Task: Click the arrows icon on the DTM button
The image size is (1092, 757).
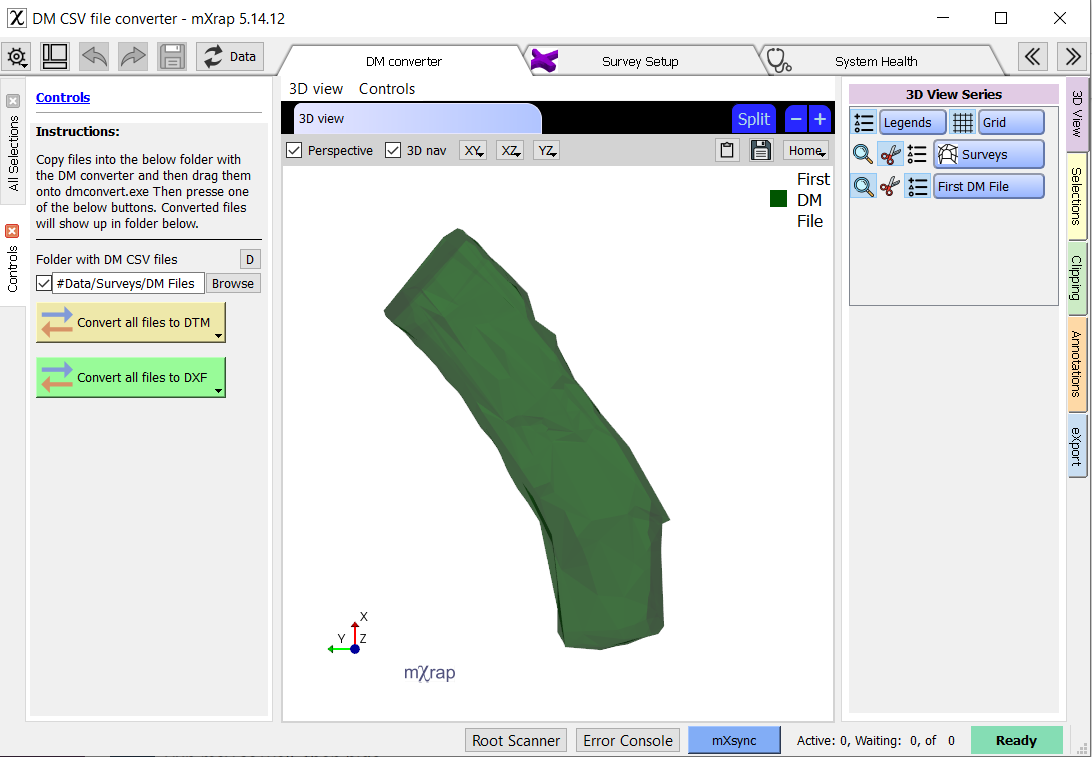Action: pyautogui.click(x=56, y=322)
